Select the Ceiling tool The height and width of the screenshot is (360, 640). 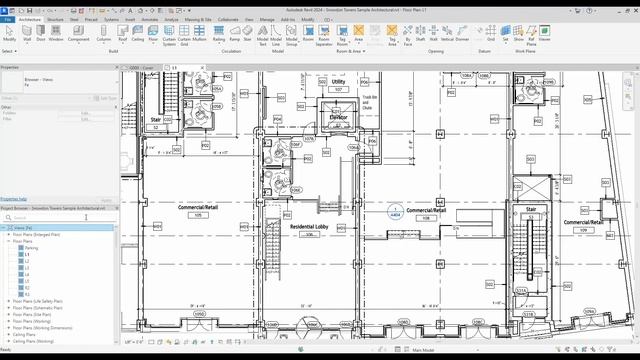(x=138, y=33)
